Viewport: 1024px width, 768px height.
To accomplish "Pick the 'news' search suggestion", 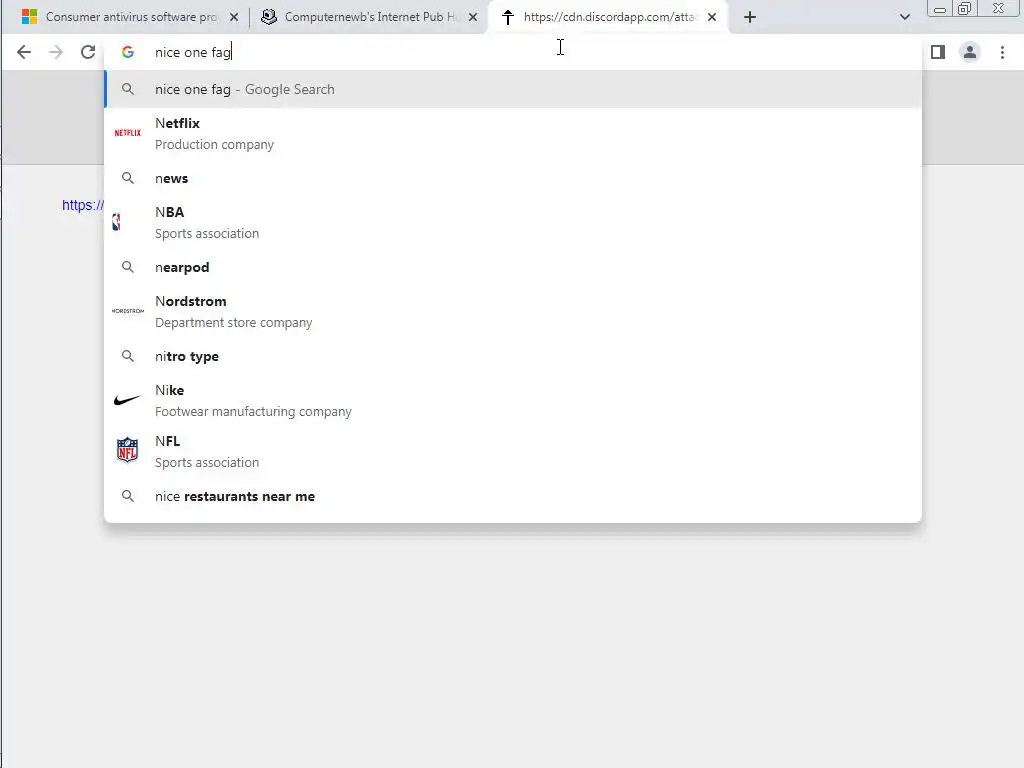I will [x=513, y=178].
